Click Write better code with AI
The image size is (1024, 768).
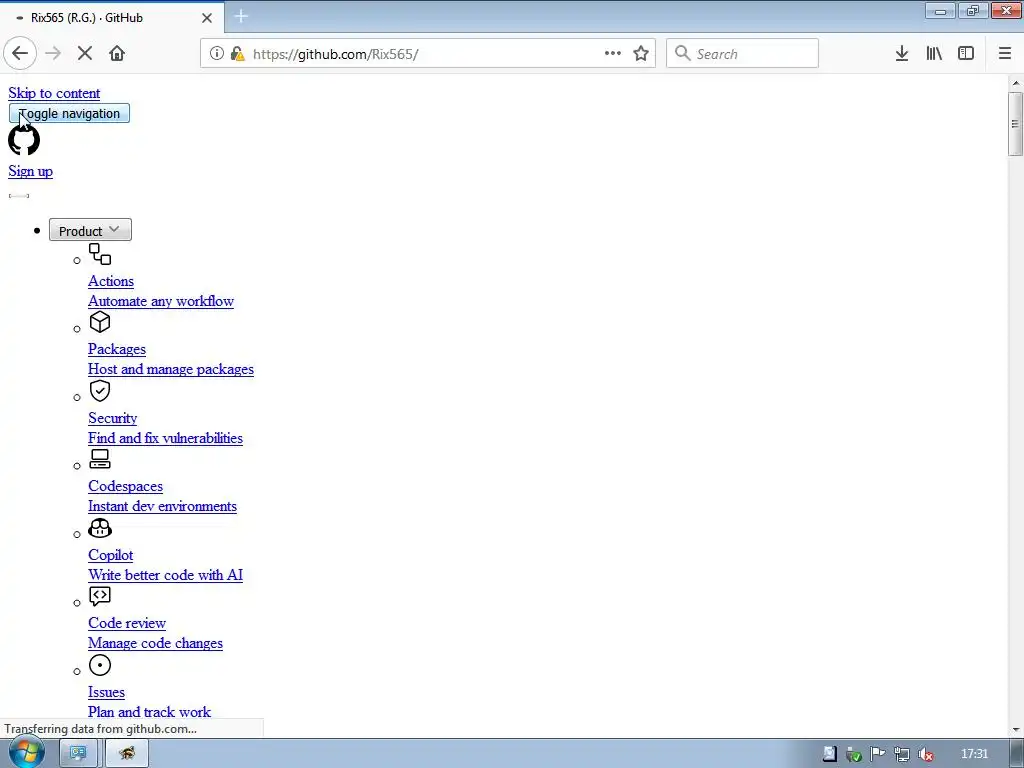[165, 575]
